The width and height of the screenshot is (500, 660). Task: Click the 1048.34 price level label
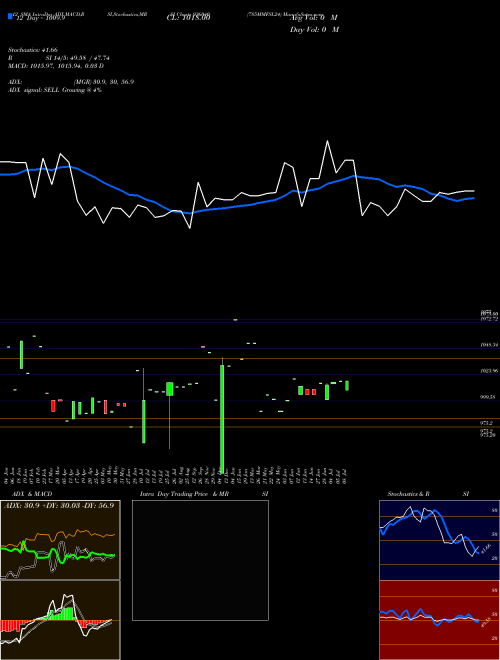click(x=489, y=345)
